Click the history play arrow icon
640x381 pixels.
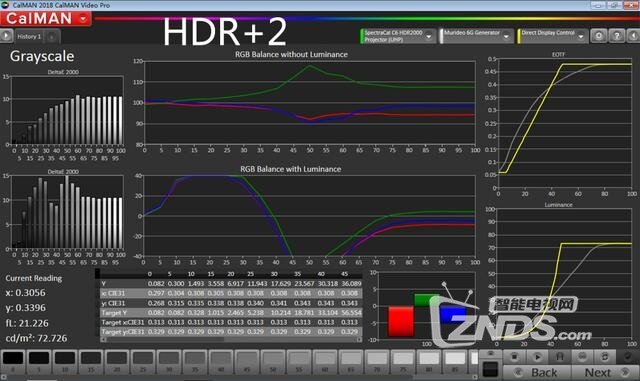[x=6, y=36]
